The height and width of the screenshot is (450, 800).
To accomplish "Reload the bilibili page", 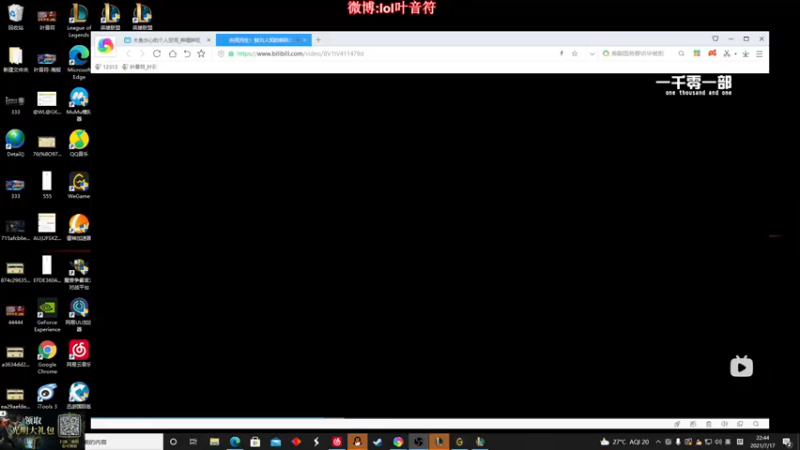I will click(x=157, y=54).
